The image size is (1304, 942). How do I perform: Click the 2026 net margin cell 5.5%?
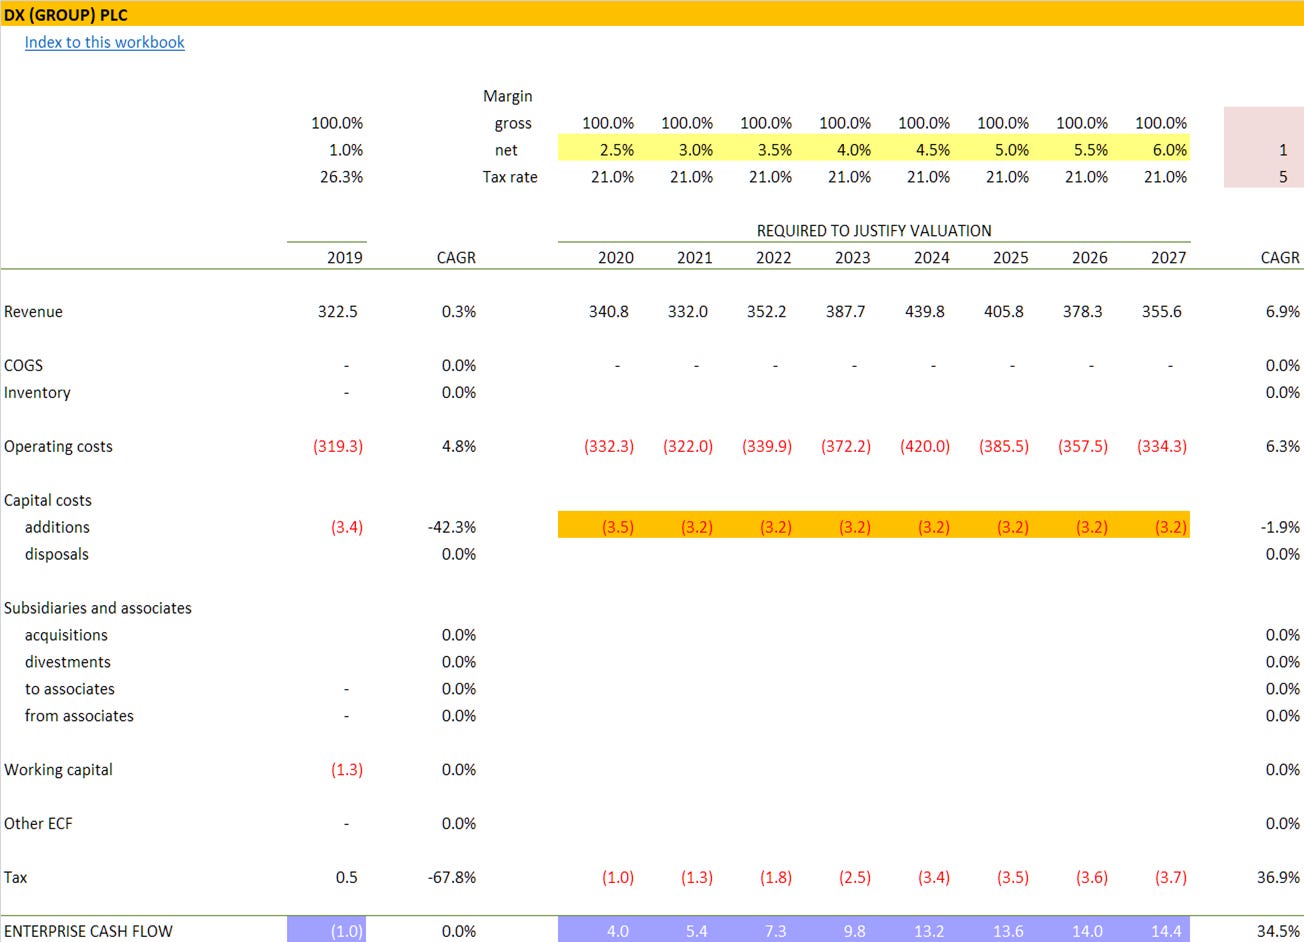click(1091, 150)
